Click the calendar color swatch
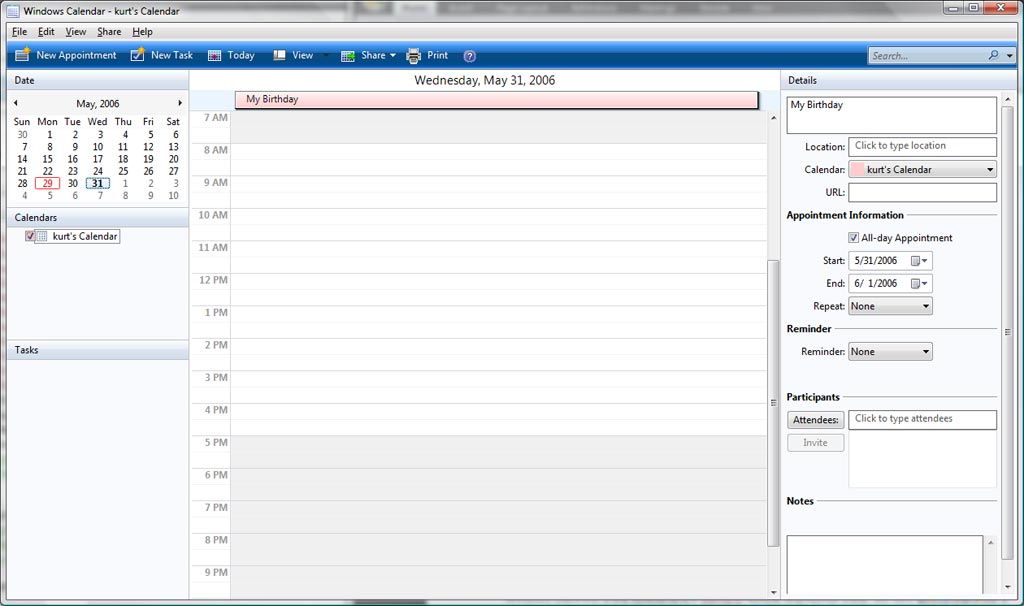This screenshot has width=1024, height=606. (x=857, y=170)
